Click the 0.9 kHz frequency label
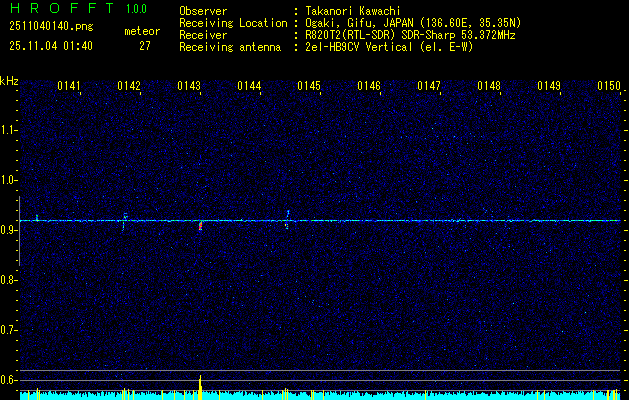The height and width of the screenshot is (400, 629). tap(8, 230)
